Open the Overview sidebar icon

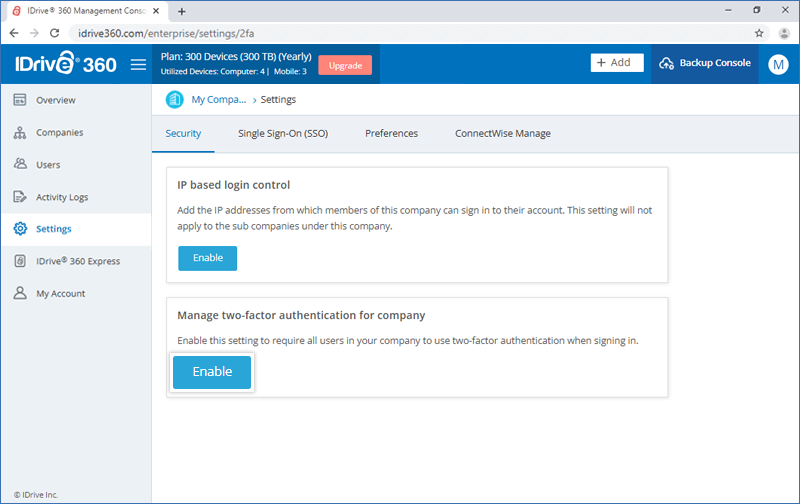click(20, 100)
